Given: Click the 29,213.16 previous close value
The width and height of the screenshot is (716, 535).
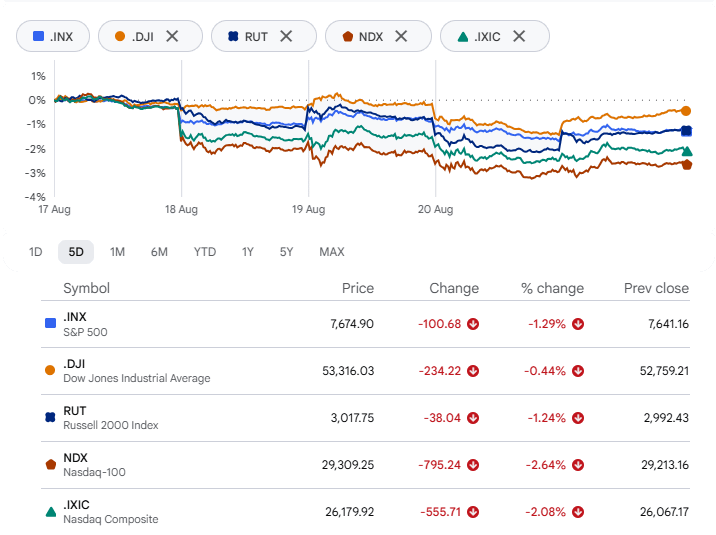Looking at the screenshot, I should (665, 465).
